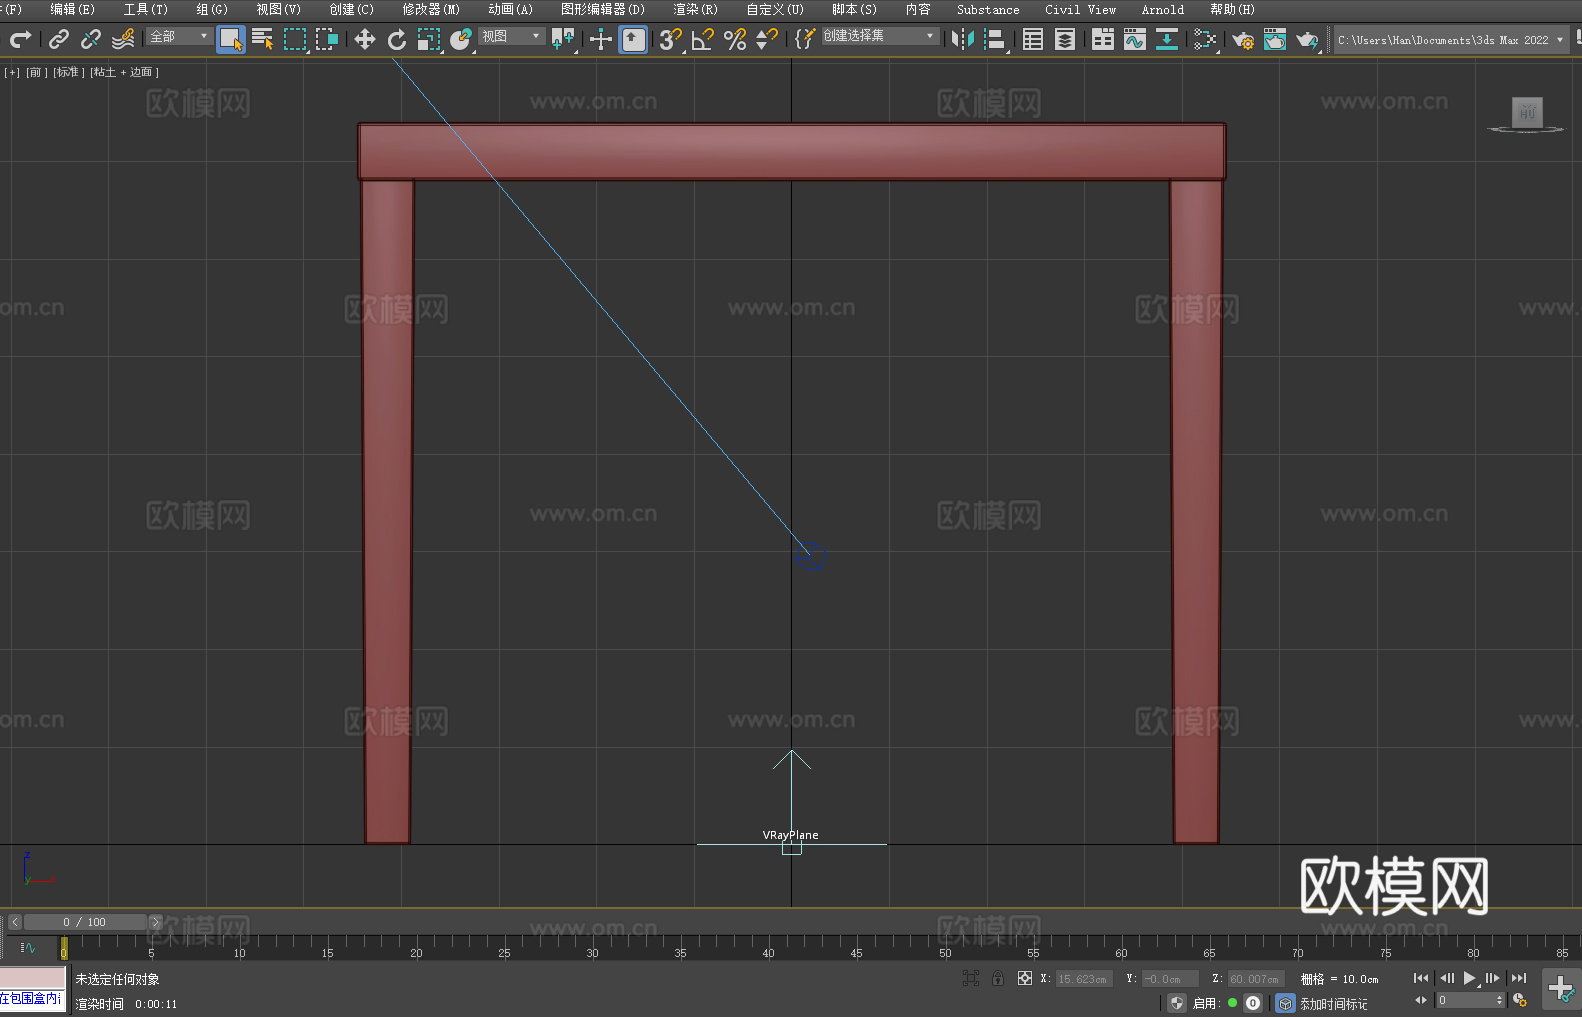Click the X coordinate input field
Viewport: 1582px width, 1017px height.
click(1083, 979)
